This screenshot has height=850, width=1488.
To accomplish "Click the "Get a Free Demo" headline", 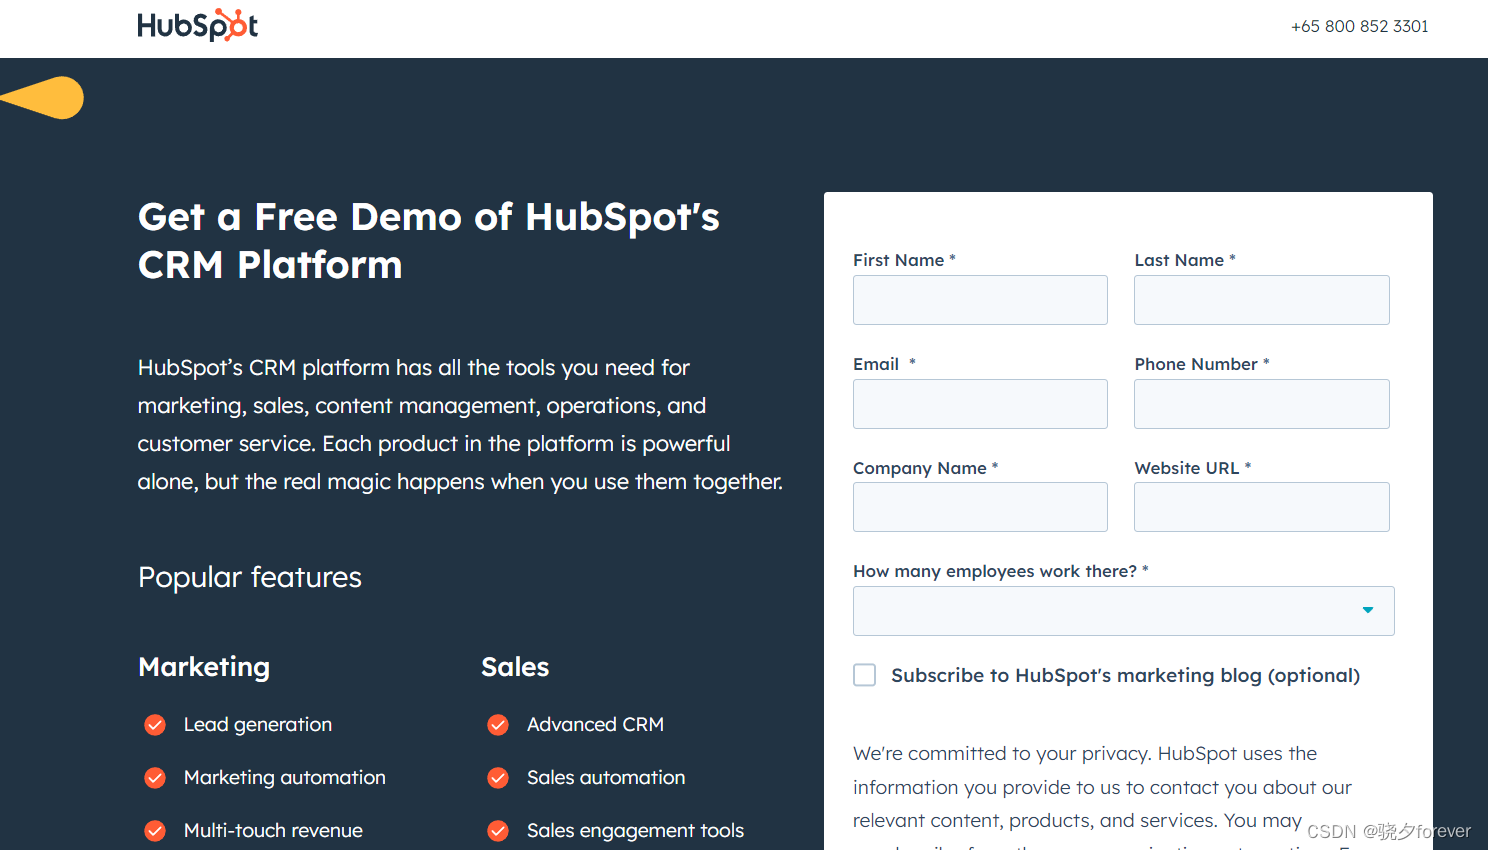I will click(x=429, y=241).
